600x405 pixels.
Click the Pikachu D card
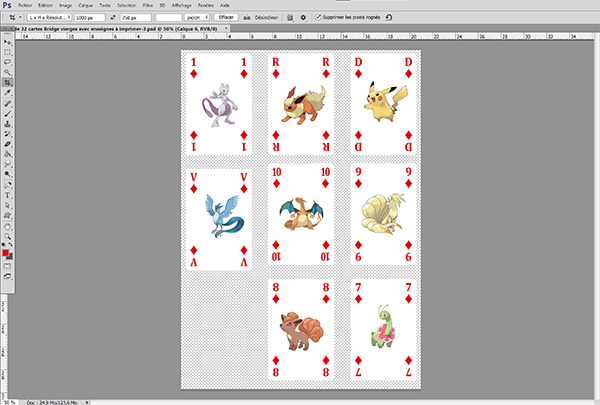383,105
